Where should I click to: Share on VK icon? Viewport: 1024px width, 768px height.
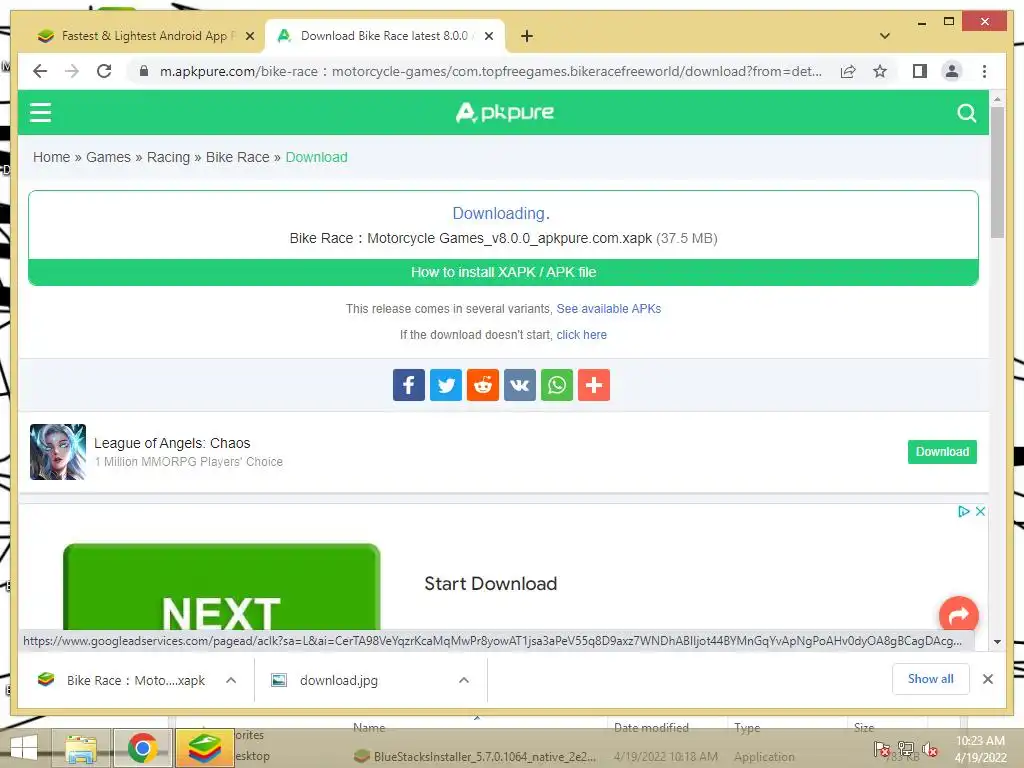click(520, 385)
